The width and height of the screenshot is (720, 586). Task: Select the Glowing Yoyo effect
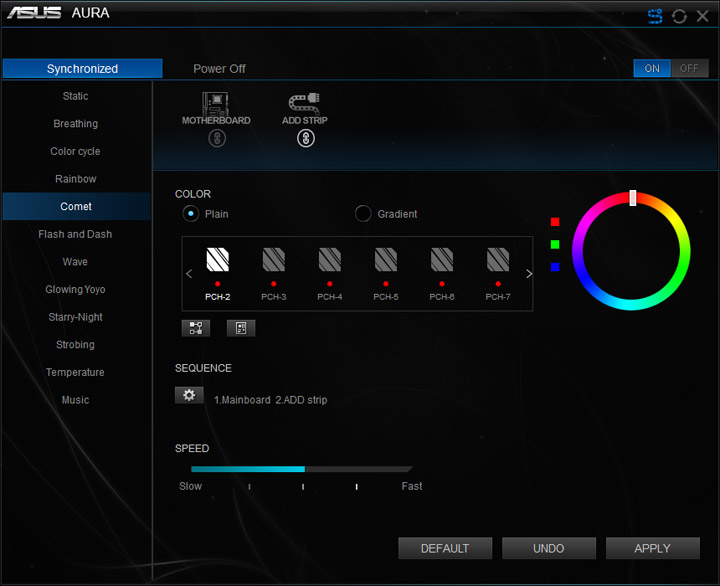pos(76,289)
